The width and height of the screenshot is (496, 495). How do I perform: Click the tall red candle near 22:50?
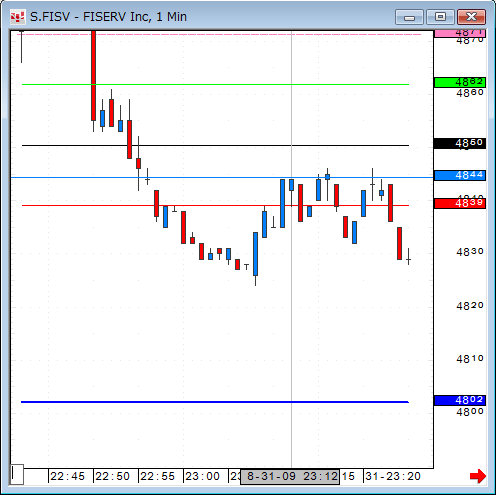click(94, 75)
